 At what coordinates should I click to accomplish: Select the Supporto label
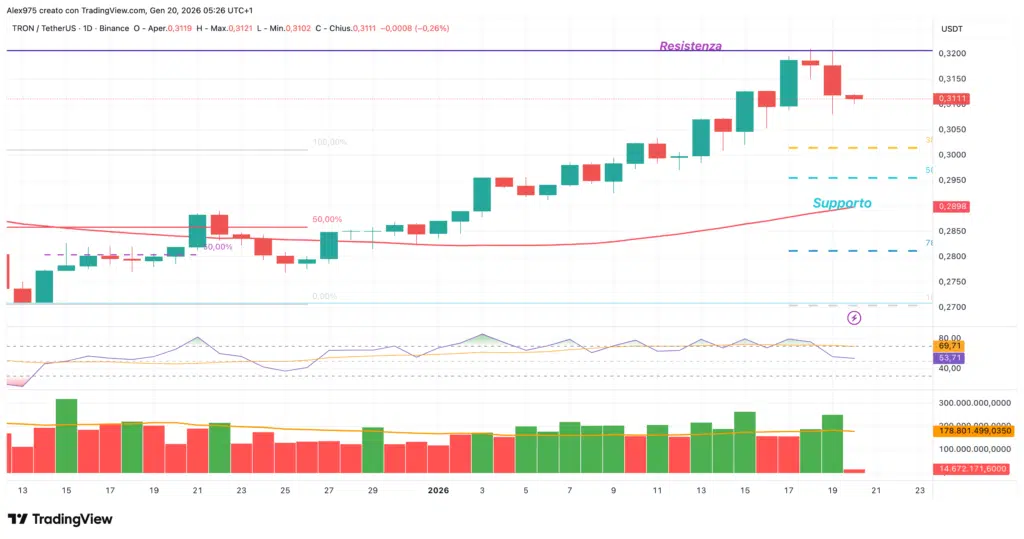tap(841, 203)
